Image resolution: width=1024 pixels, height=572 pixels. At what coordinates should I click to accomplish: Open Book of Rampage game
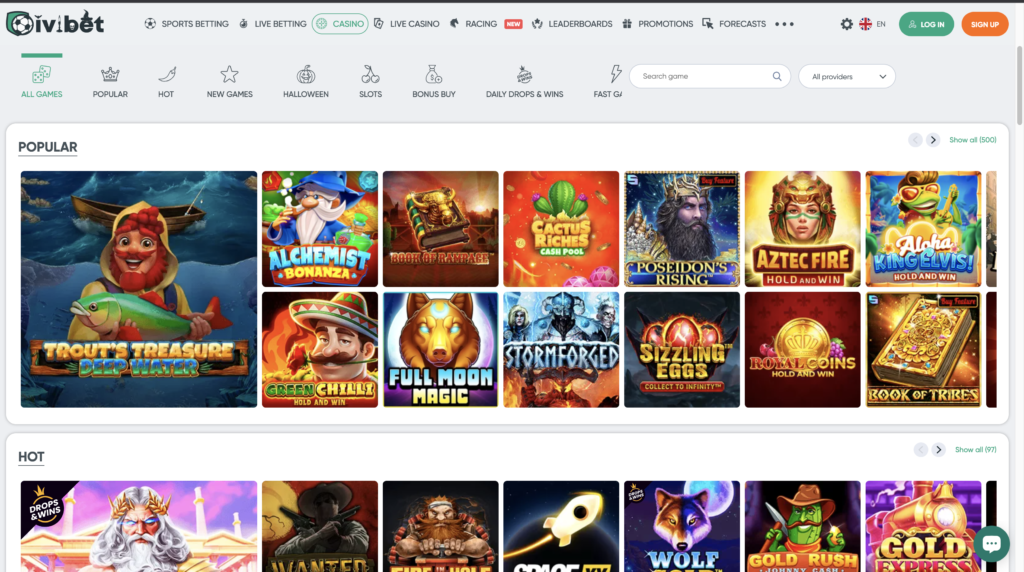click(x=441, y=229)
